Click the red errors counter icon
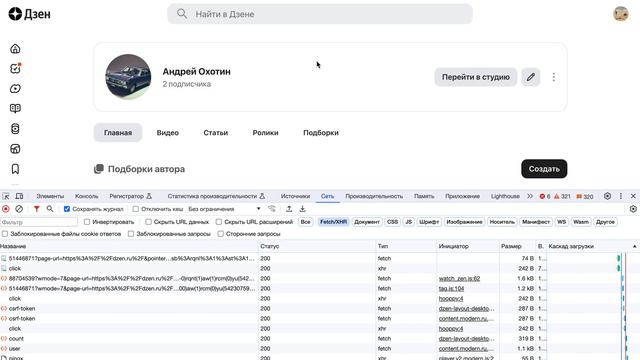This screenshot has height=360, width=640. point(544,196)
